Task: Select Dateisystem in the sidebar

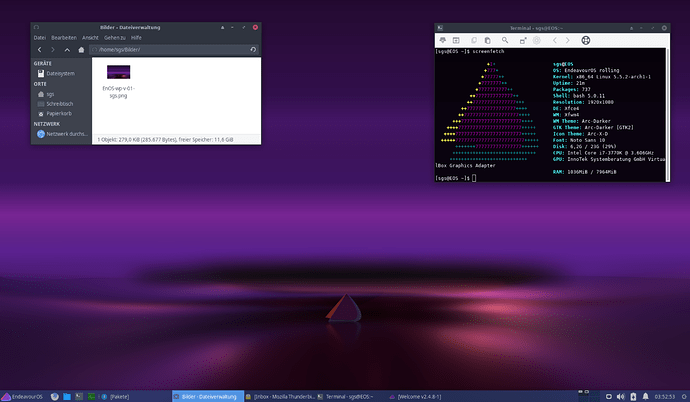Action: (59, 73)
